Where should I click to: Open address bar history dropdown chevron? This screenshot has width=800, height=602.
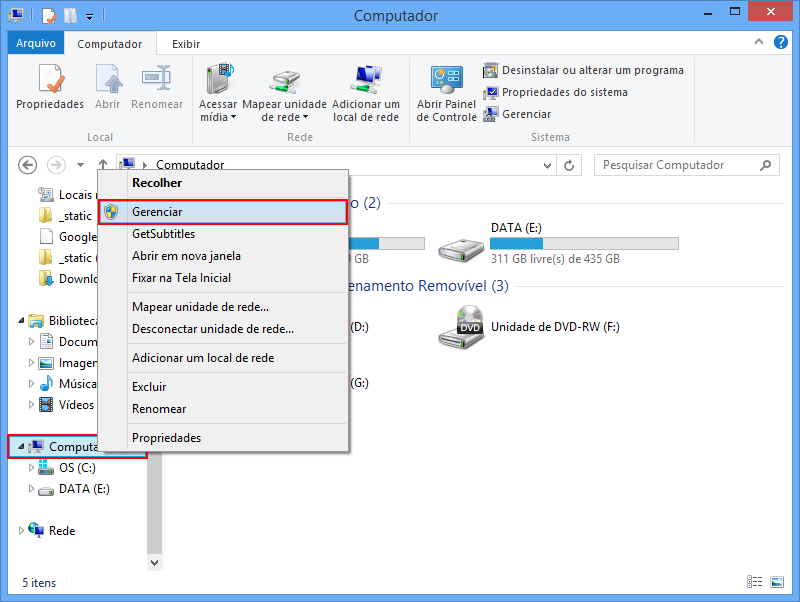547,165
